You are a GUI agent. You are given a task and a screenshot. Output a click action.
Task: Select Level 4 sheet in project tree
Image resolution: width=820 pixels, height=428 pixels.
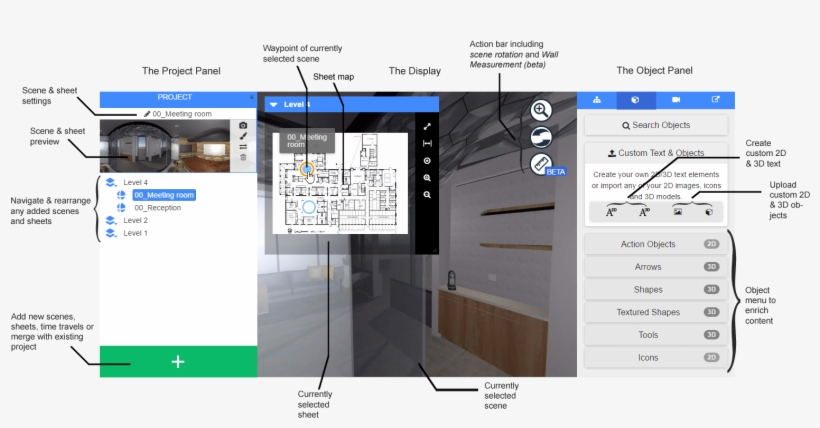[x=135, y=182]
